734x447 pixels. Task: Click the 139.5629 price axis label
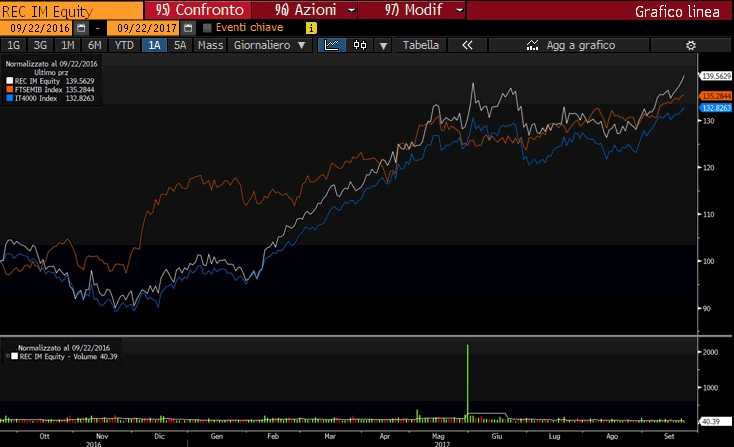click(x=716, y=76)
